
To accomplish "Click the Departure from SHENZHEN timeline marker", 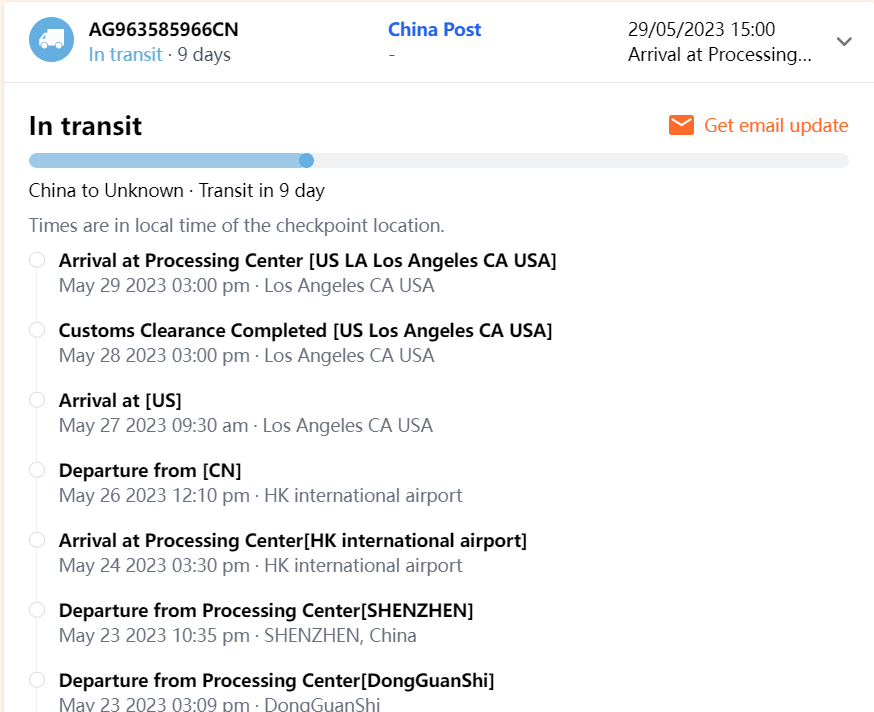I will click(x=37, y=610).
